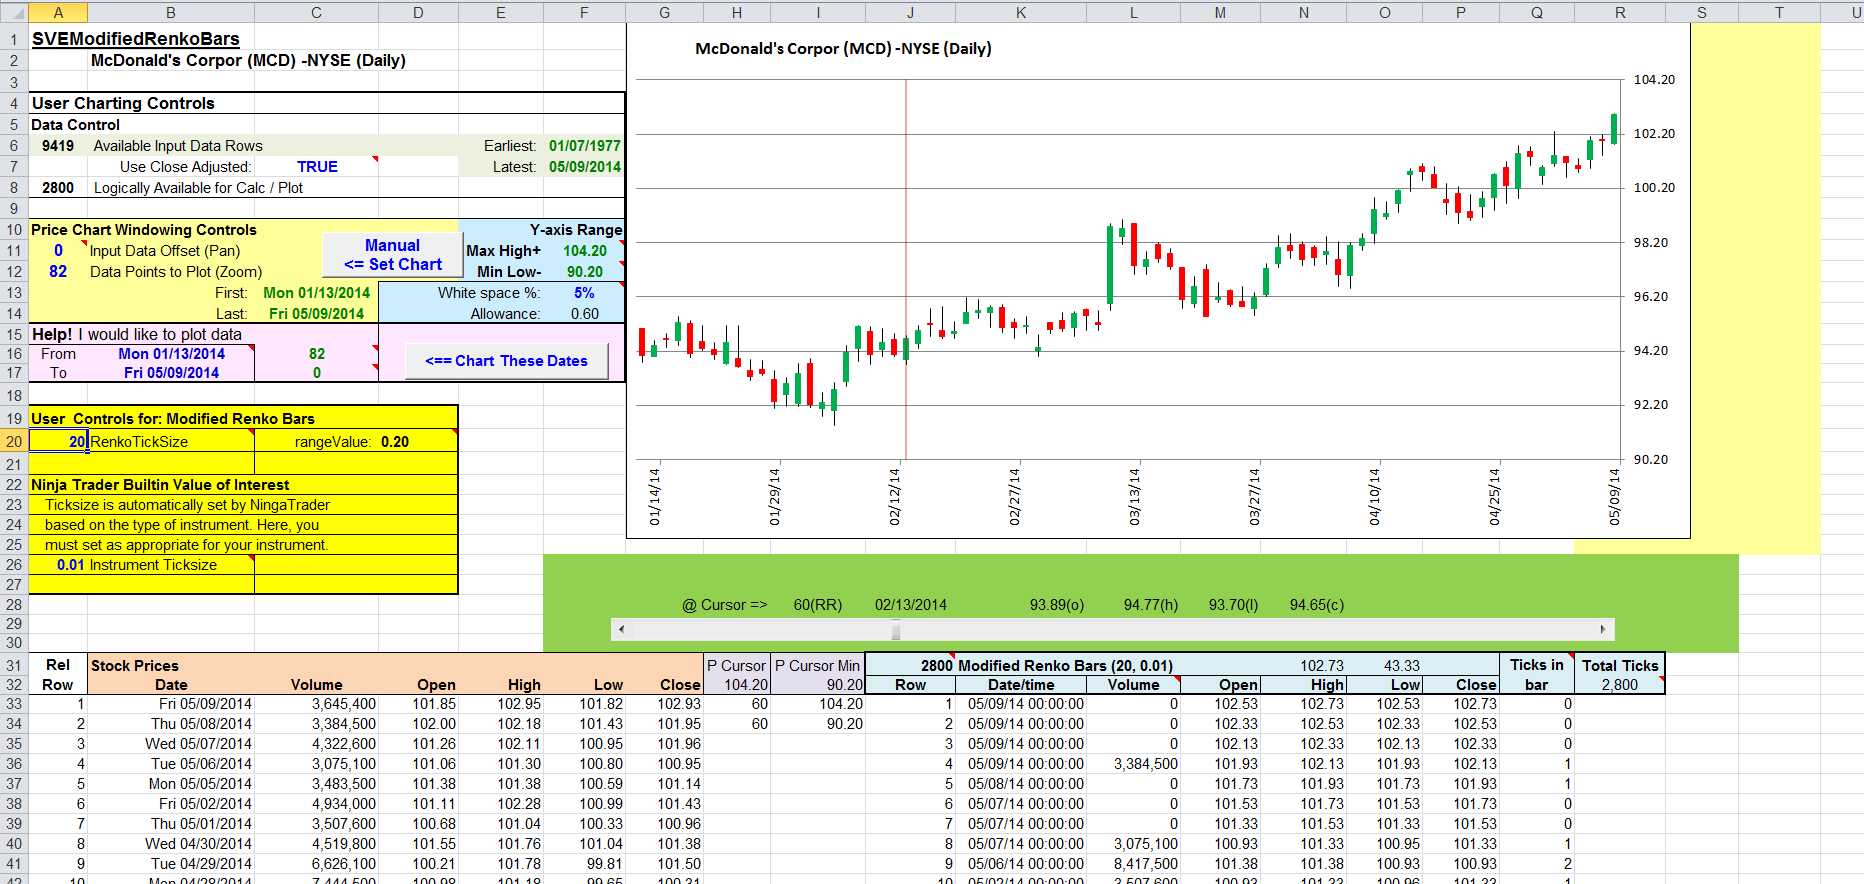Click the 60(RR) cursor readout
The image size is (1864, 884).
coord(818,605)
